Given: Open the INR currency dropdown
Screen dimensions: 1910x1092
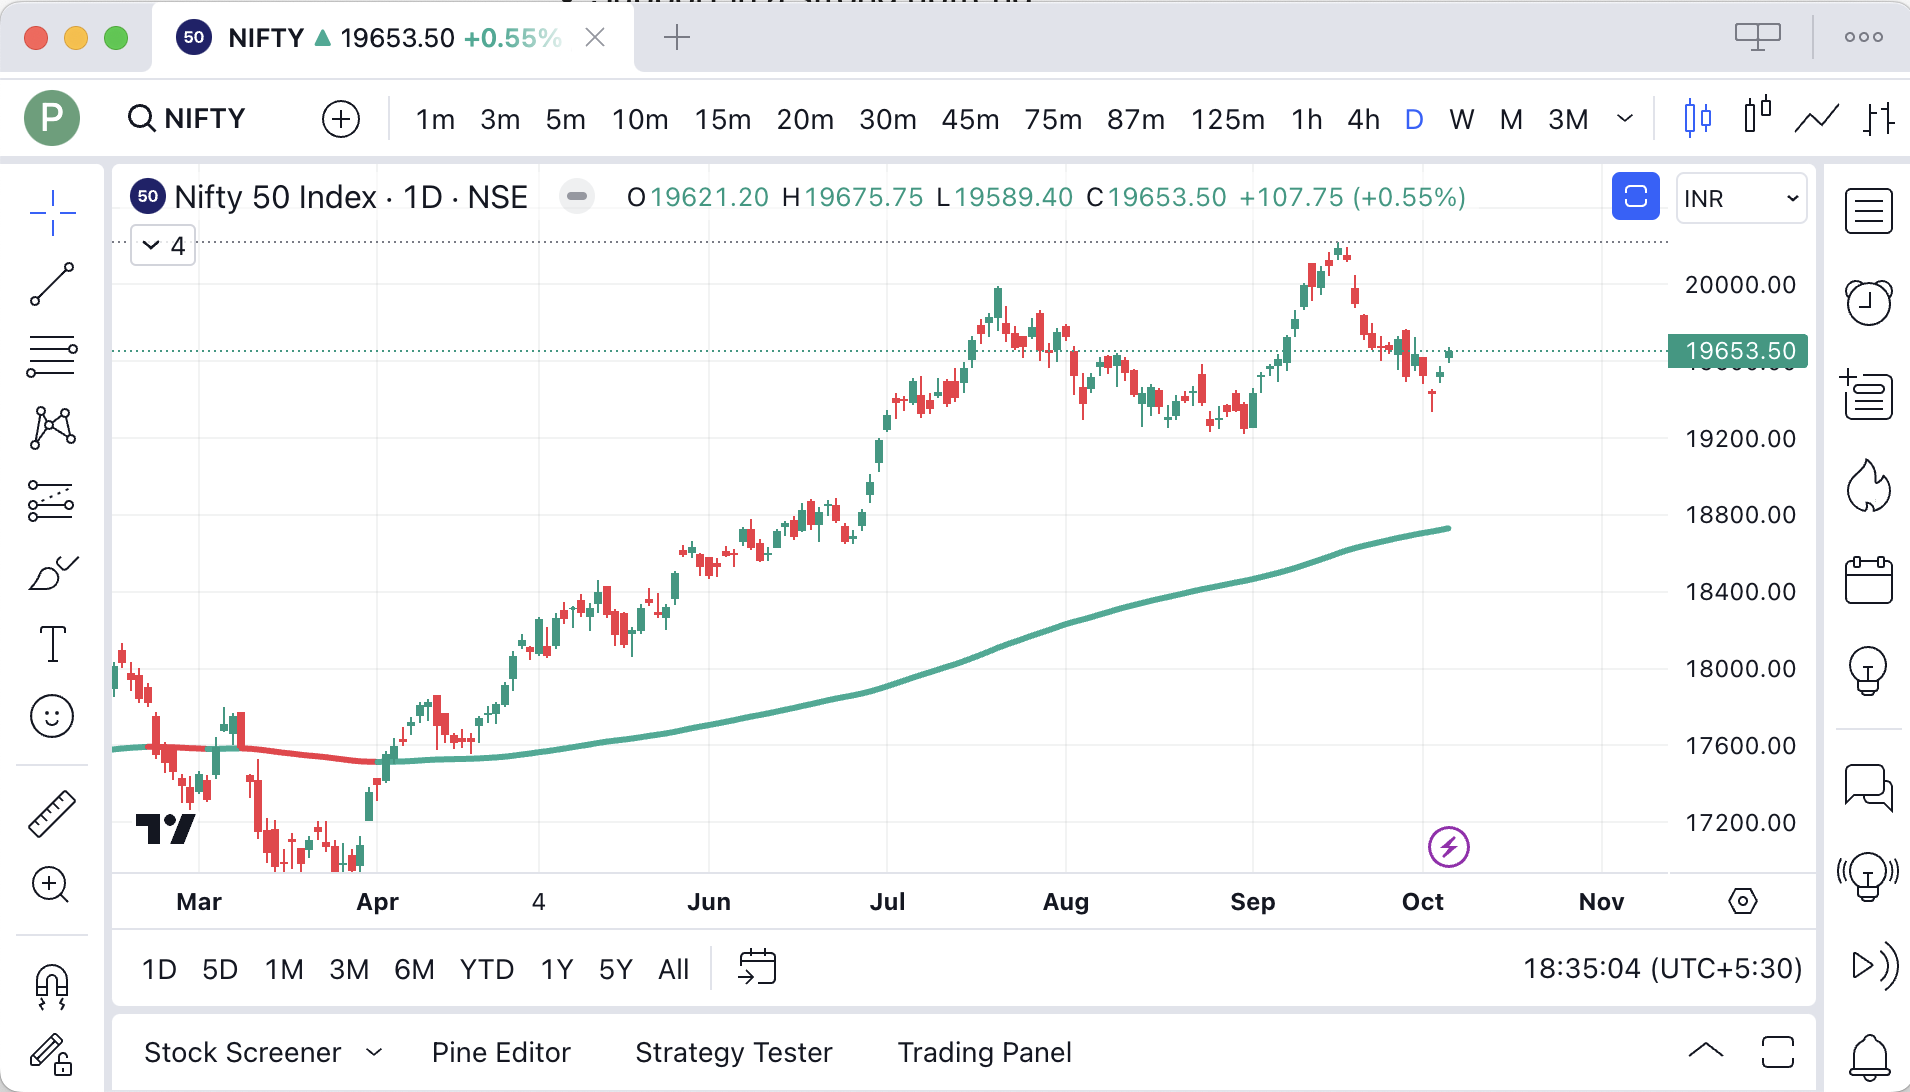Looking at the screenshot, I should tap(1741, 198).
